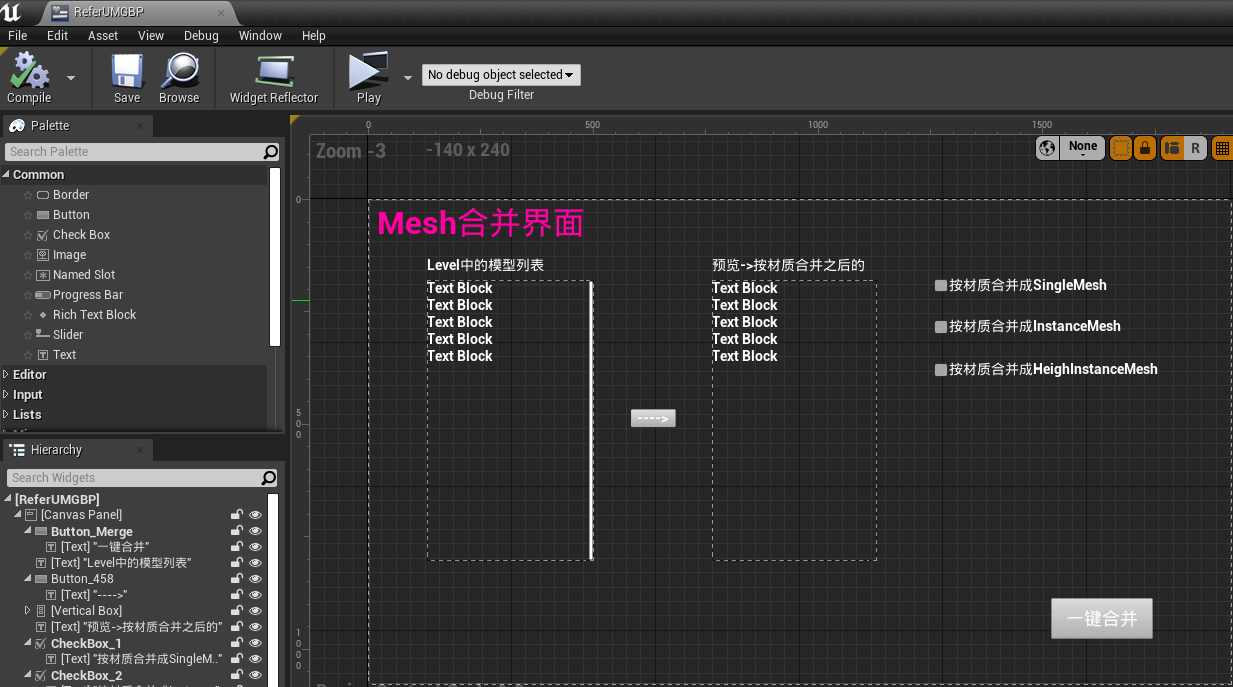Check the 按材质合并成SingleMesh checkbox
This screenshot has height=687, width=1233.
pyautogui.click(x=940, y=285)
